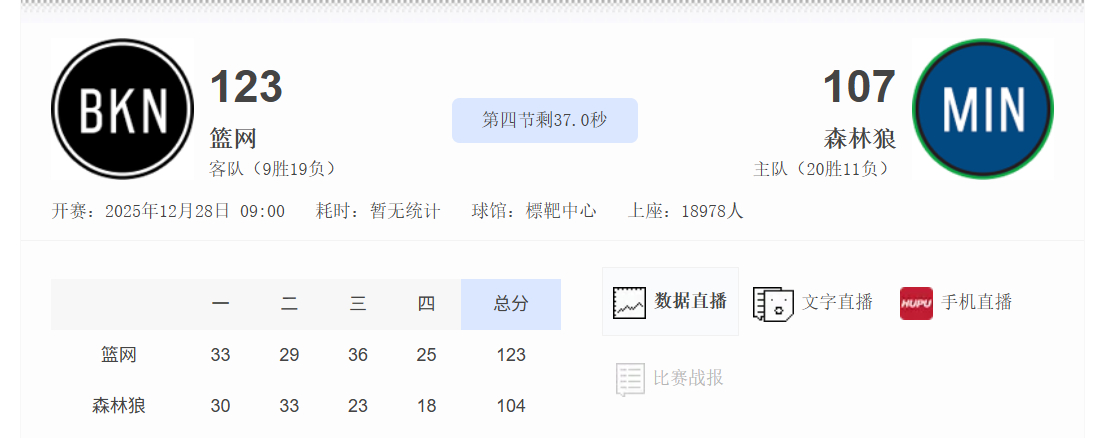Click the 总分 column header

point(511,304)
